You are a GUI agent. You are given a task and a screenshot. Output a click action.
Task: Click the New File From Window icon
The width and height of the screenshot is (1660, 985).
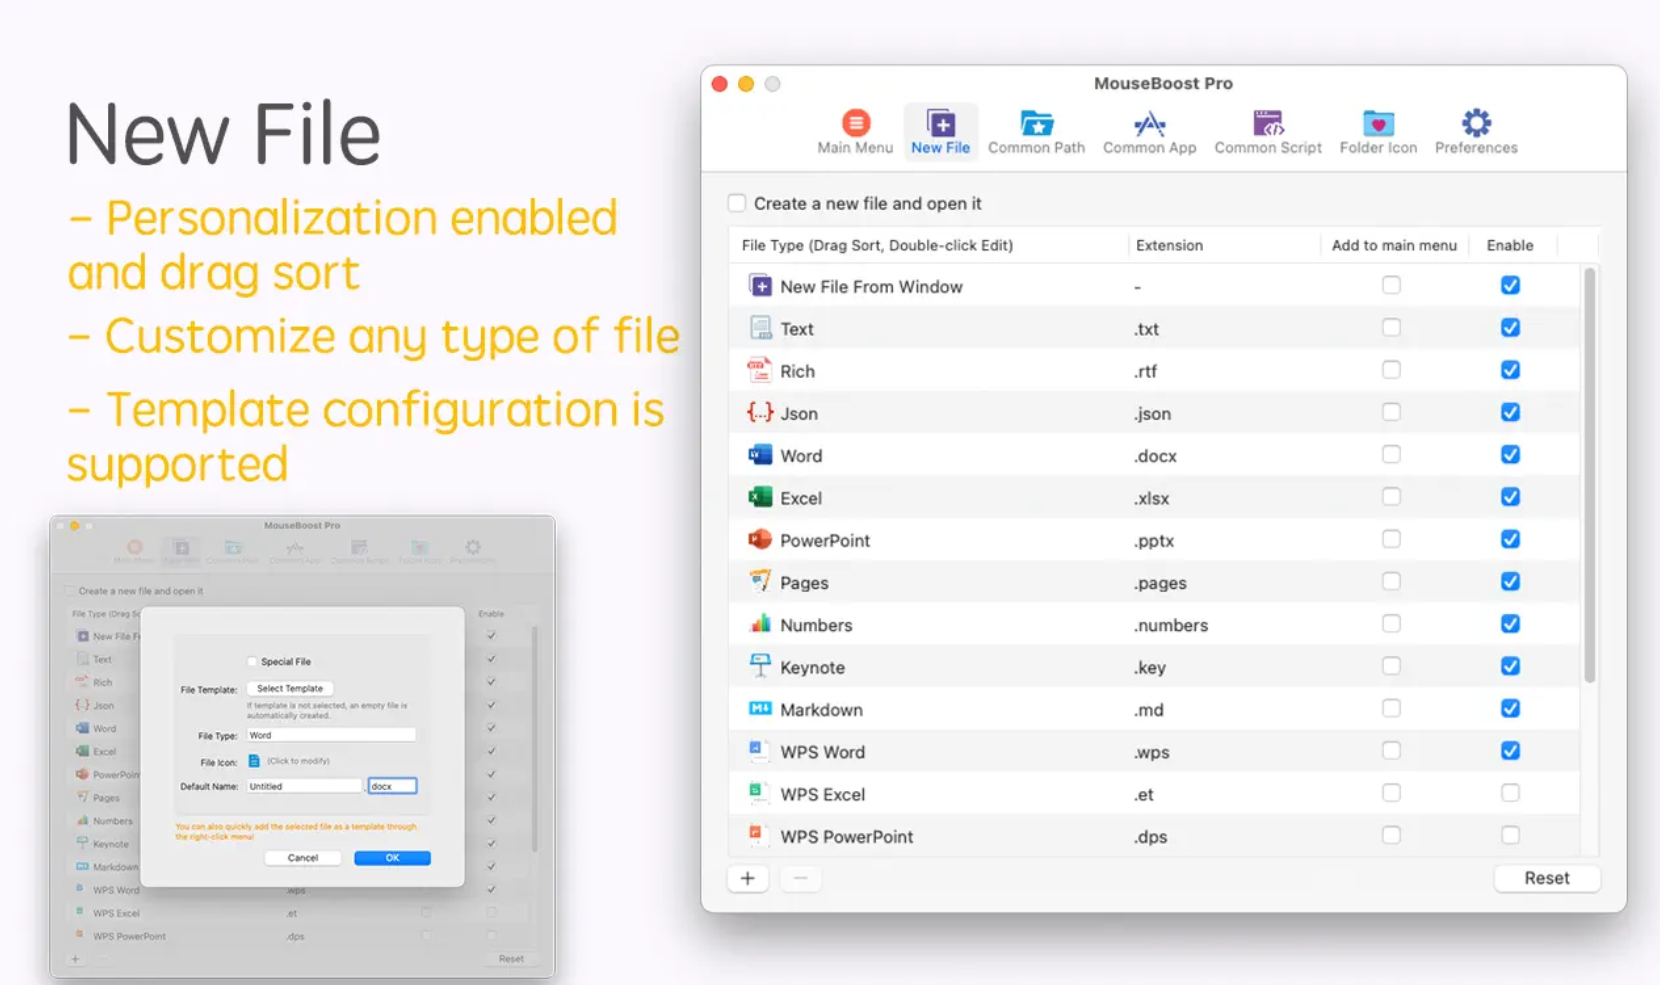760,286
